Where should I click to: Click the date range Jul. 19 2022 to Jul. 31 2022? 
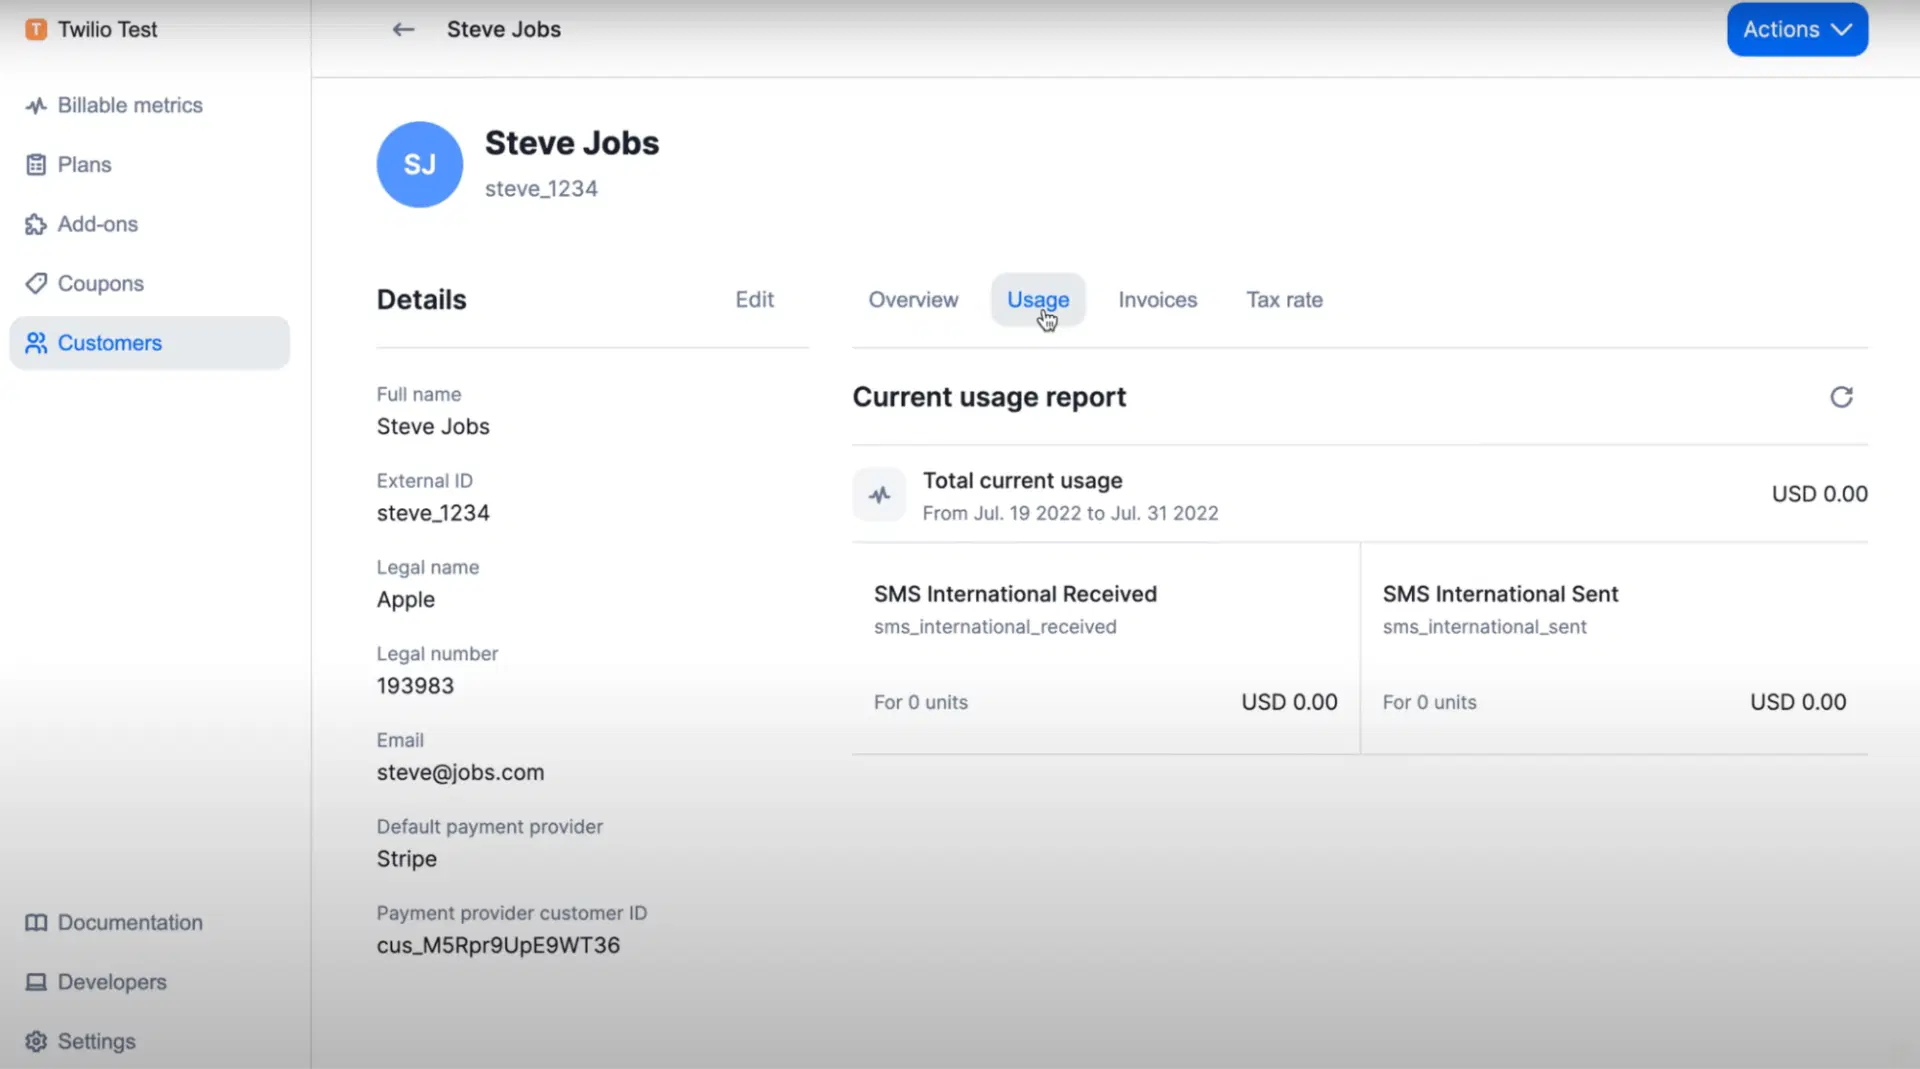click(1070, 513)
